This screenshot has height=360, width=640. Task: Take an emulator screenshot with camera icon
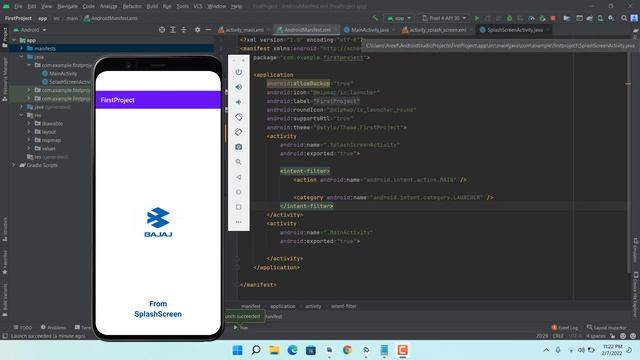tap(239, 147)
